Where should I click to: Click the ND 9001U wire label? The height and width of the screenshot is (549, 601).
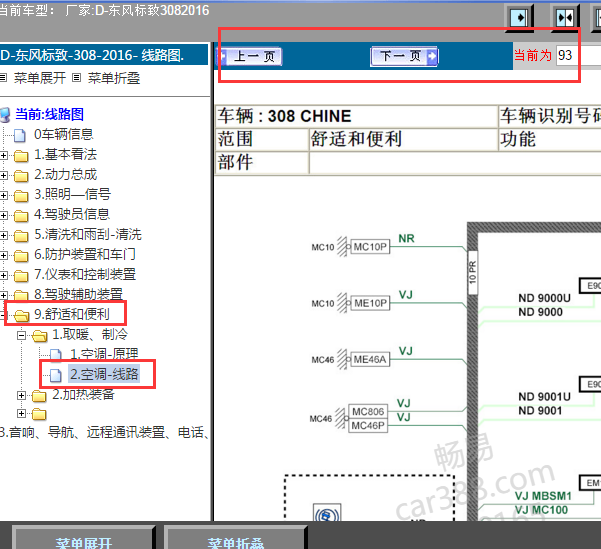tap(544, 396)
